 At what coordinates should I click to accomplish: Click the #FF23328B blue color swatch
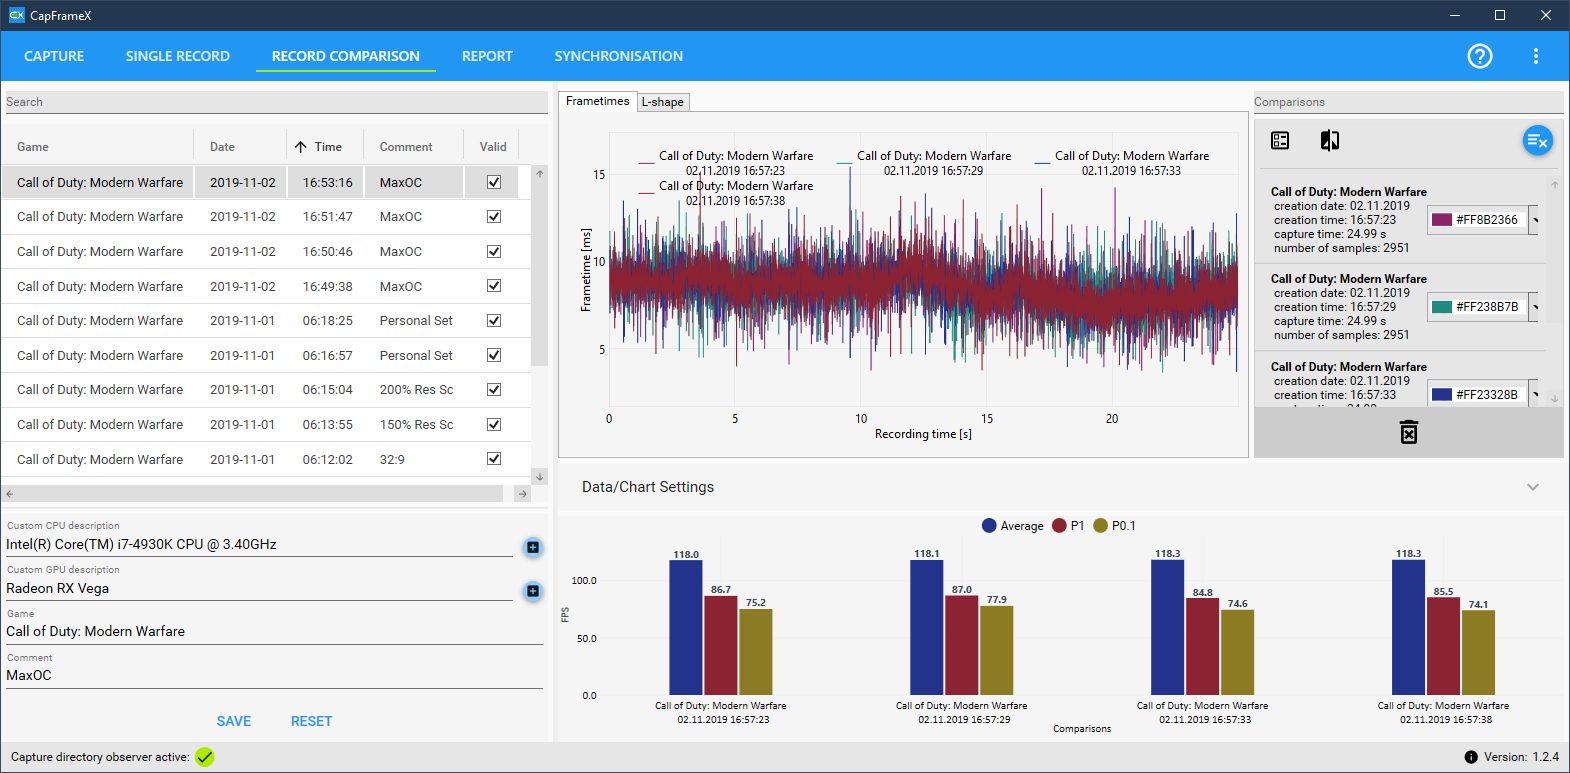[1442, 394]
